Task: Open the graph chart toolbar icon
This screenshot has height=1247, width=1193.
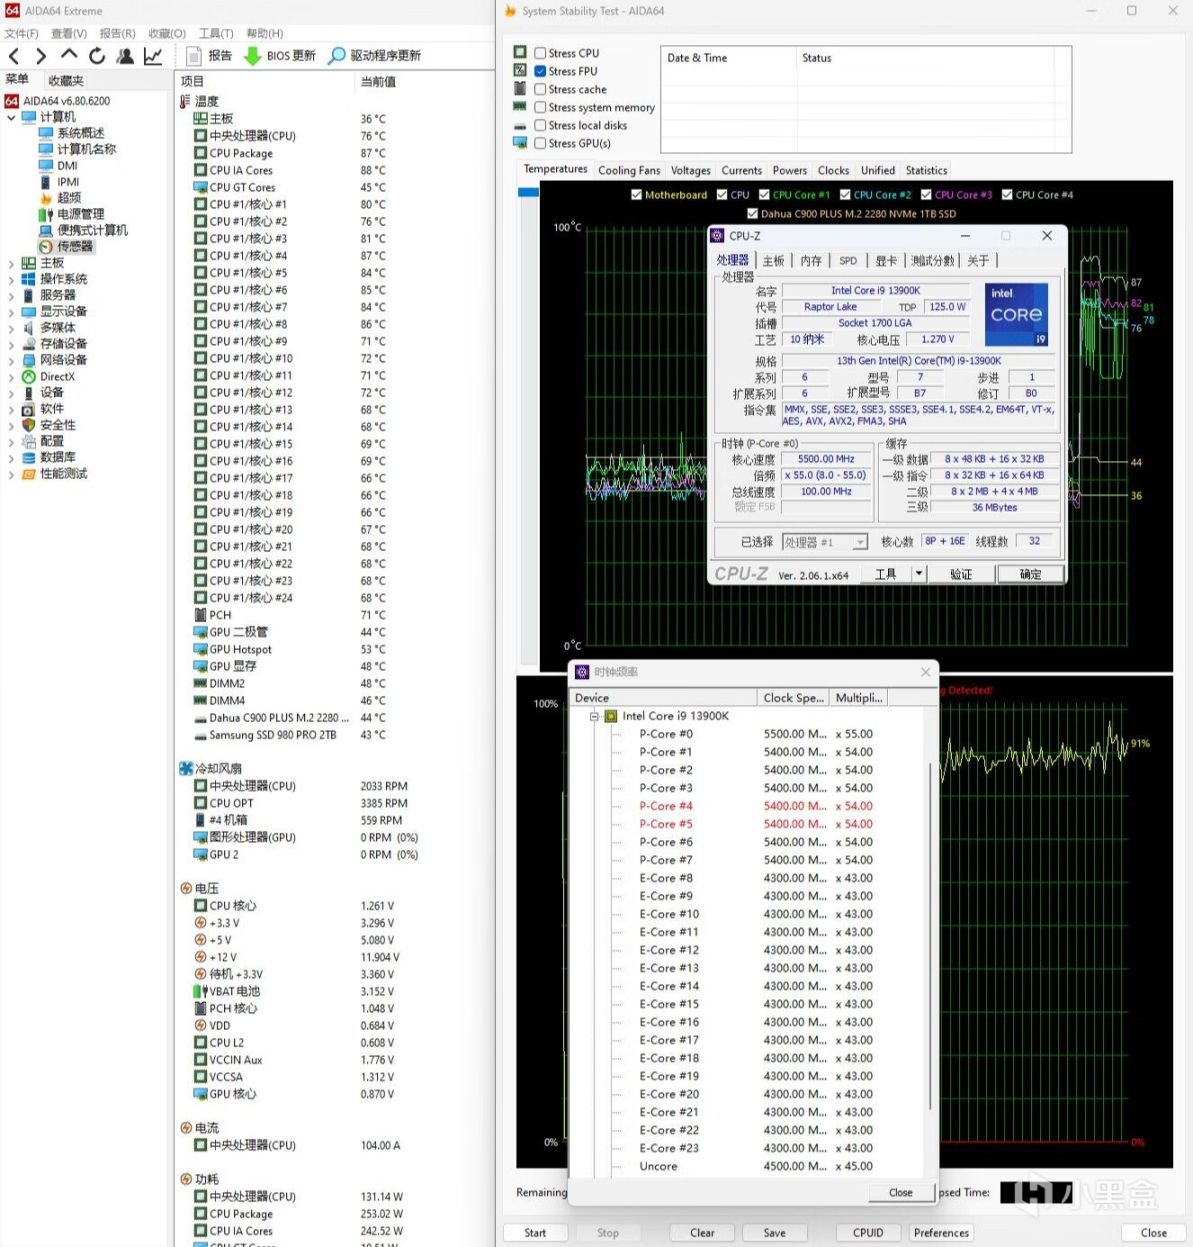Action: tap(153, 56)
